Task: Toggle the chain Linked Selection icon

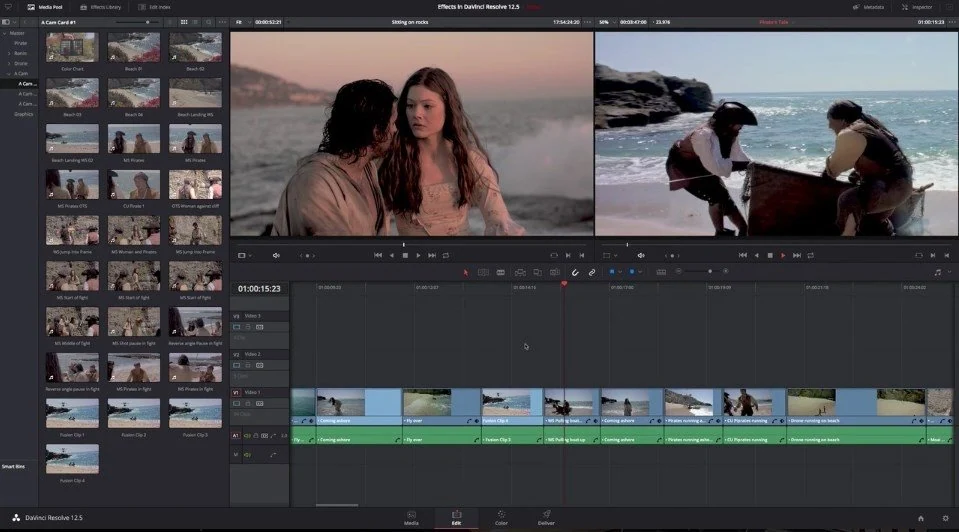Action: (592, 272)
